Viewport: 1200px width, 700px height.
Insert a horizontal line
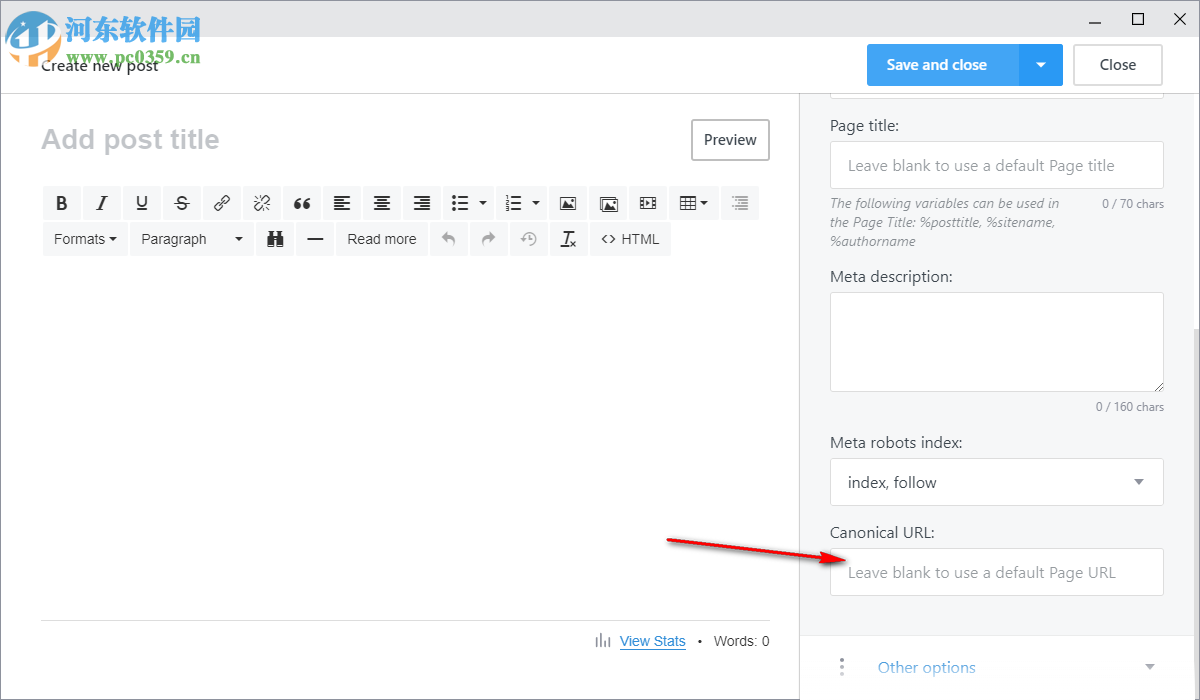(315, 239)
